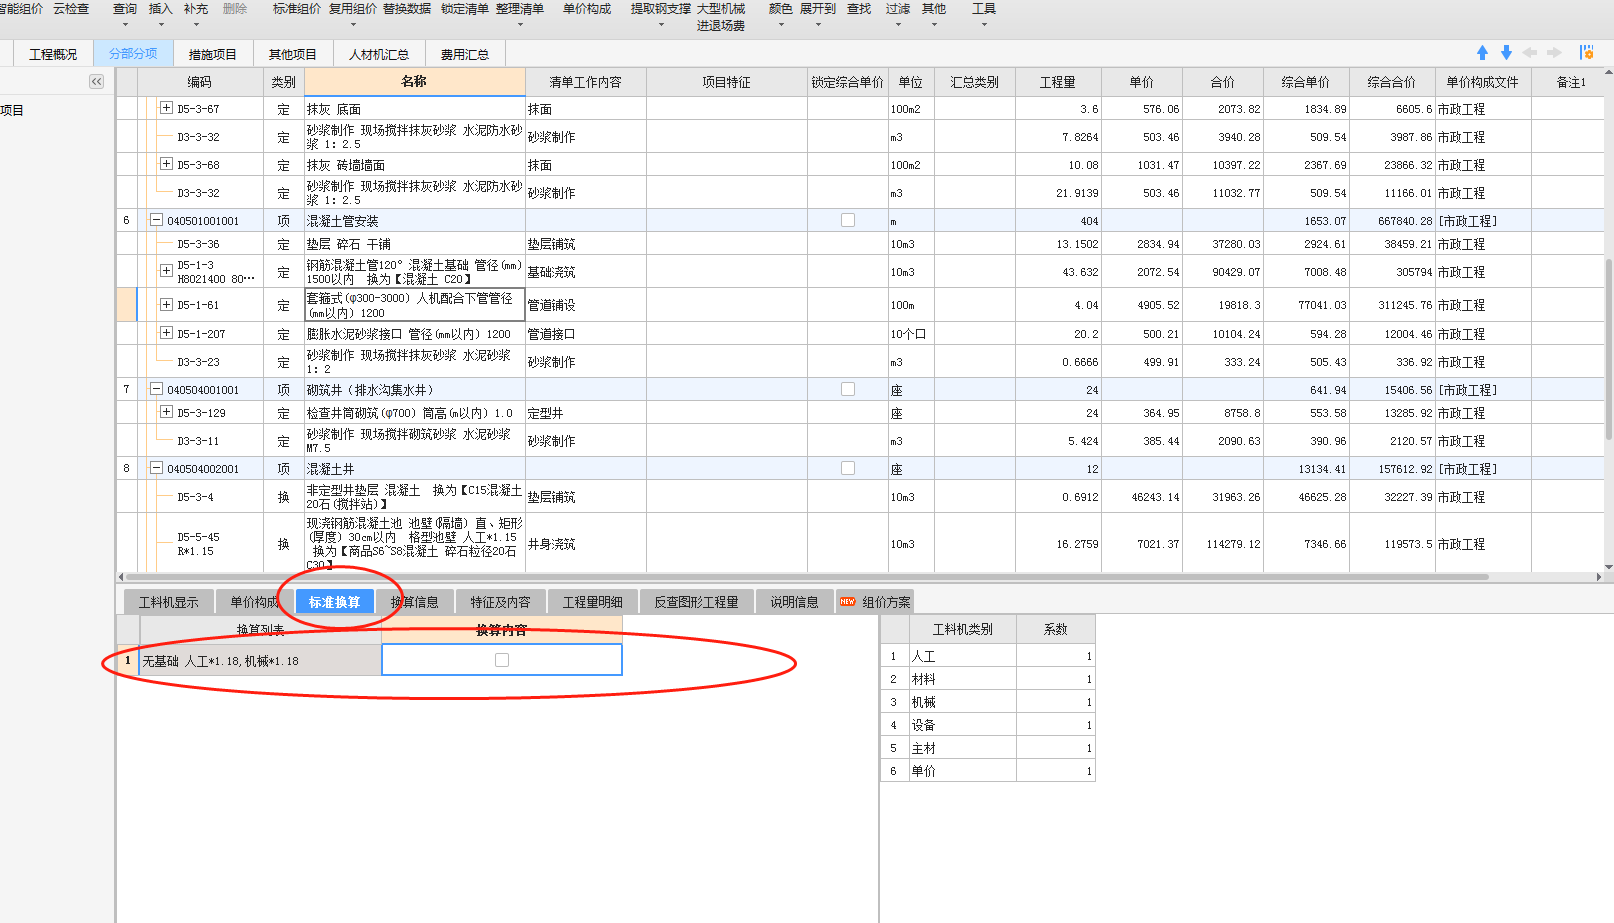1614x923 pixels.
Task: Switch to the 其他项目 tab
Action: 293,54
